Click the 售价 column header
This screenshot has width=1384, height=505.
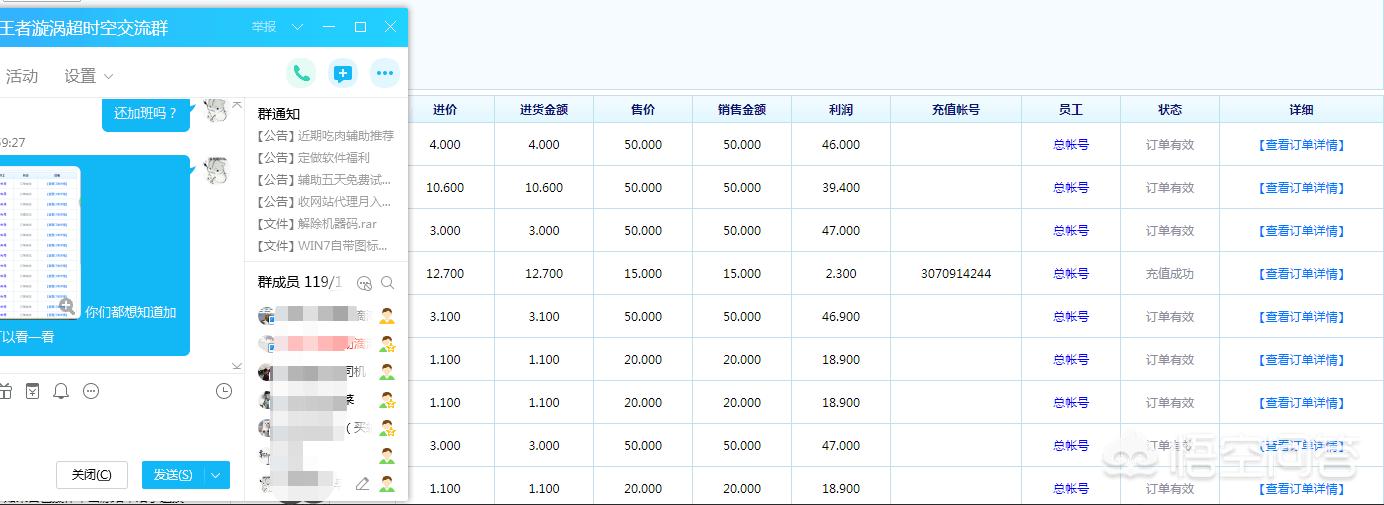pyautogui.click(x=643, y=110)
